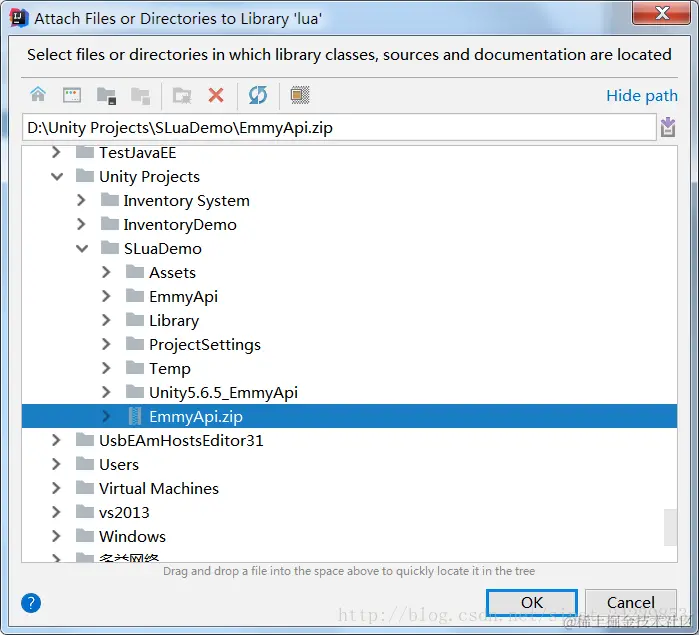
Task: Select the ProjectSettings folder name
Action: (x=205, y=345)
